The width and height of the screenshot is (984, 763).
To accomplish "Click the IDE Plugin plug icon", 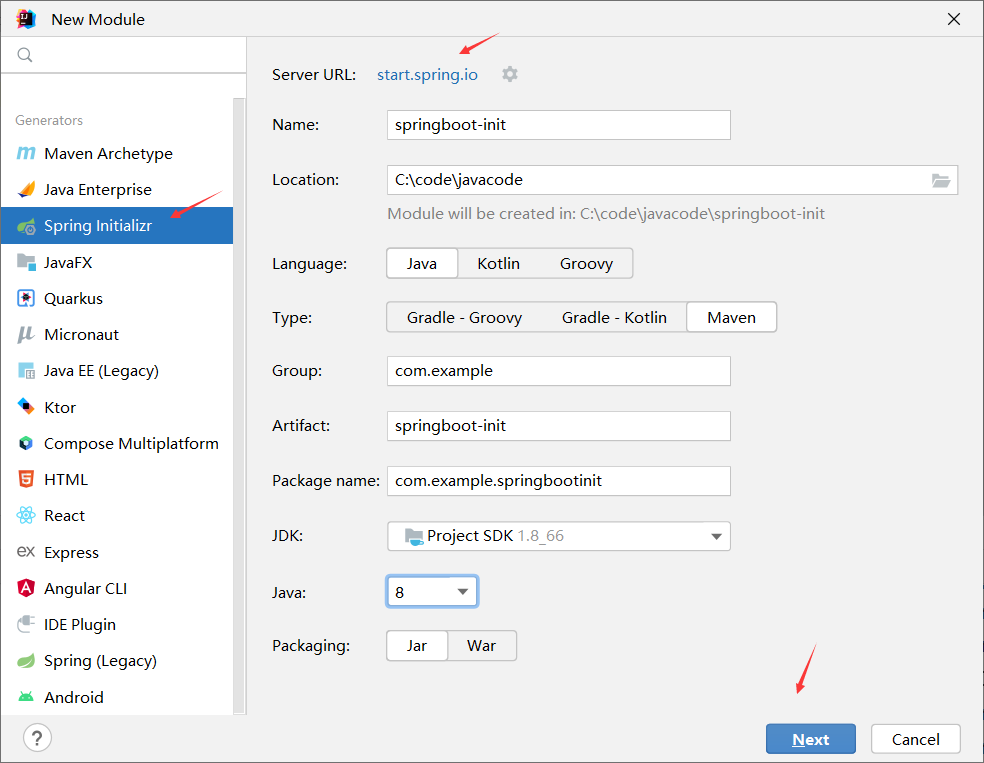I will point(26,624).
